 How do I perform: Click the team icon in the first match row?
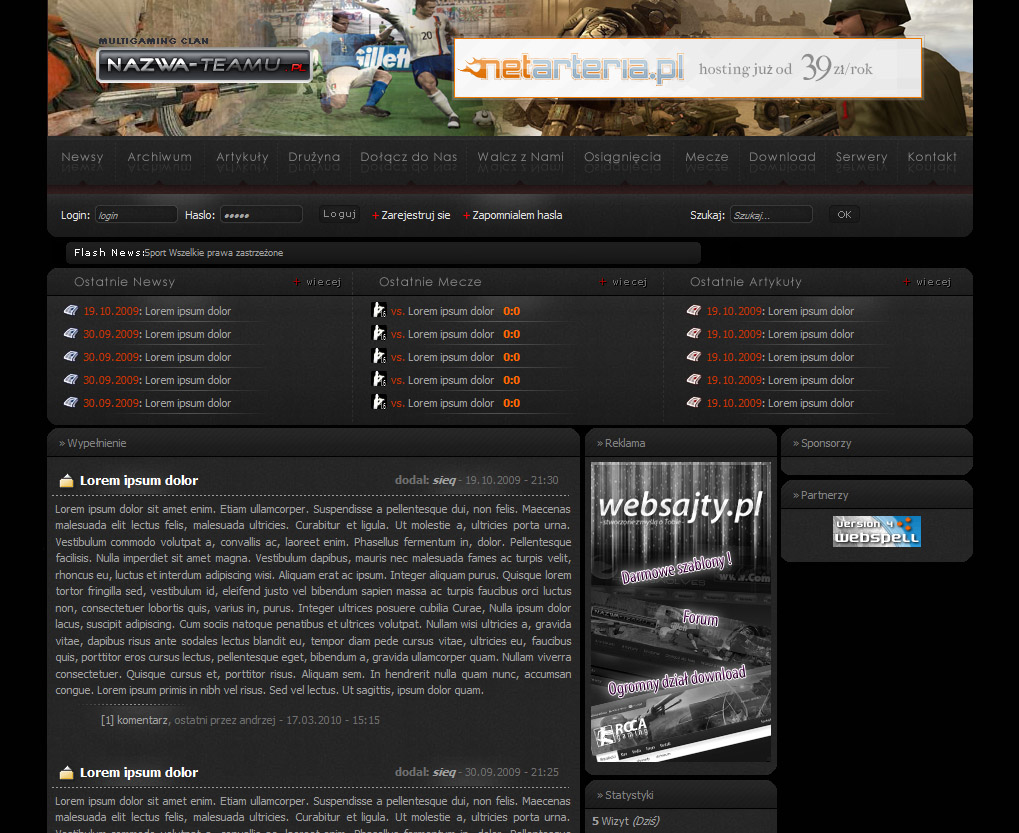pyautogui.click(x=379, y=311)
